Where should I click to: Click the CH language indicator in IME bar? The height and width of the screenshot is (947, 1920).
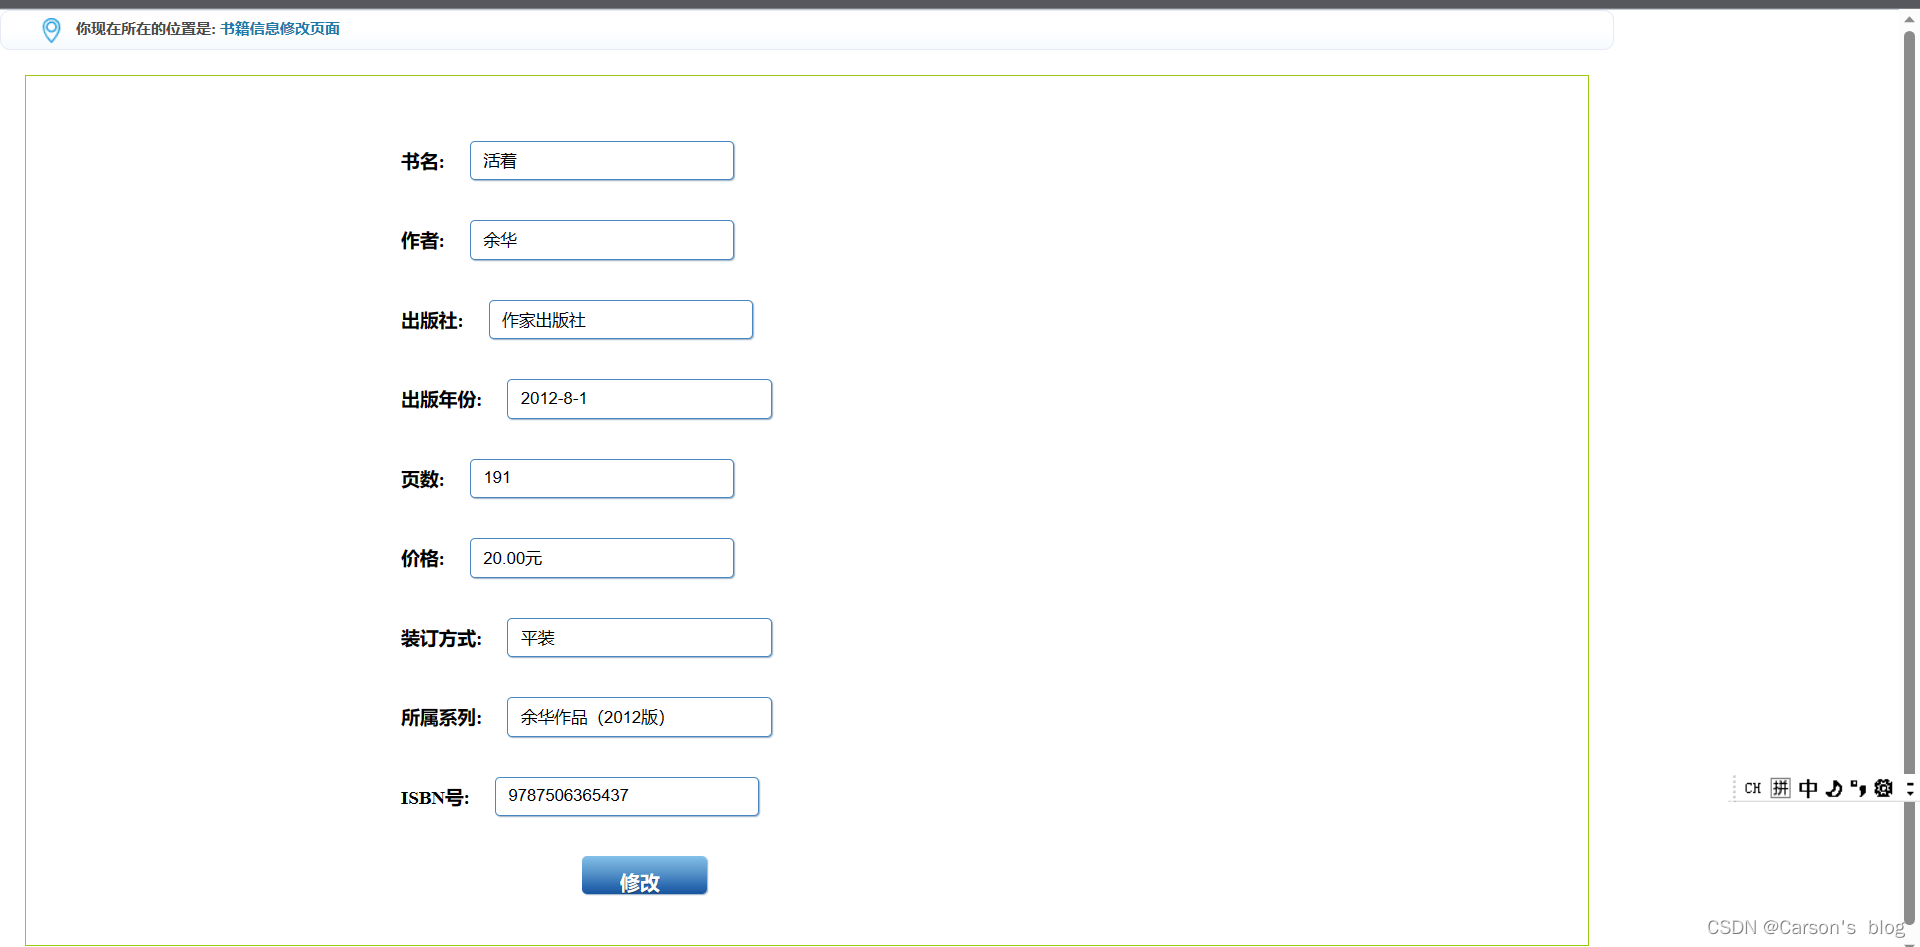tap(1752, 788)
